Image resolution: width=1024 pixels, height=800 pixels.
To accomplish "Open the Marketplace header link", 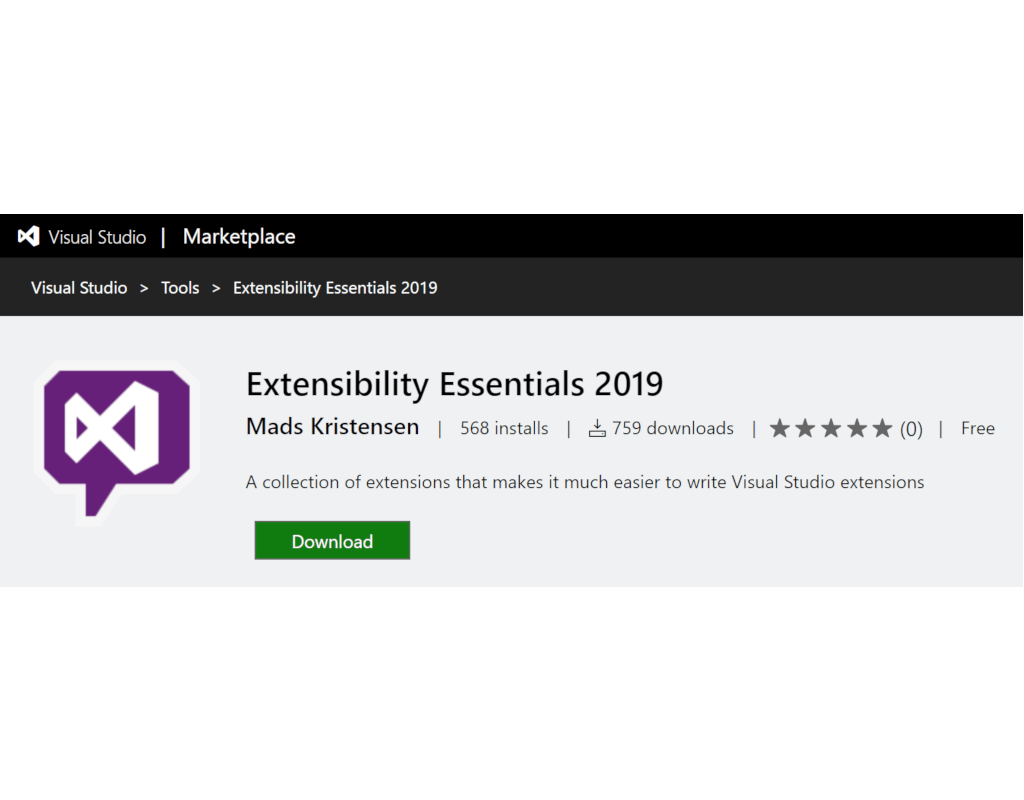I will pyautogui.click(x=239, y=236).
